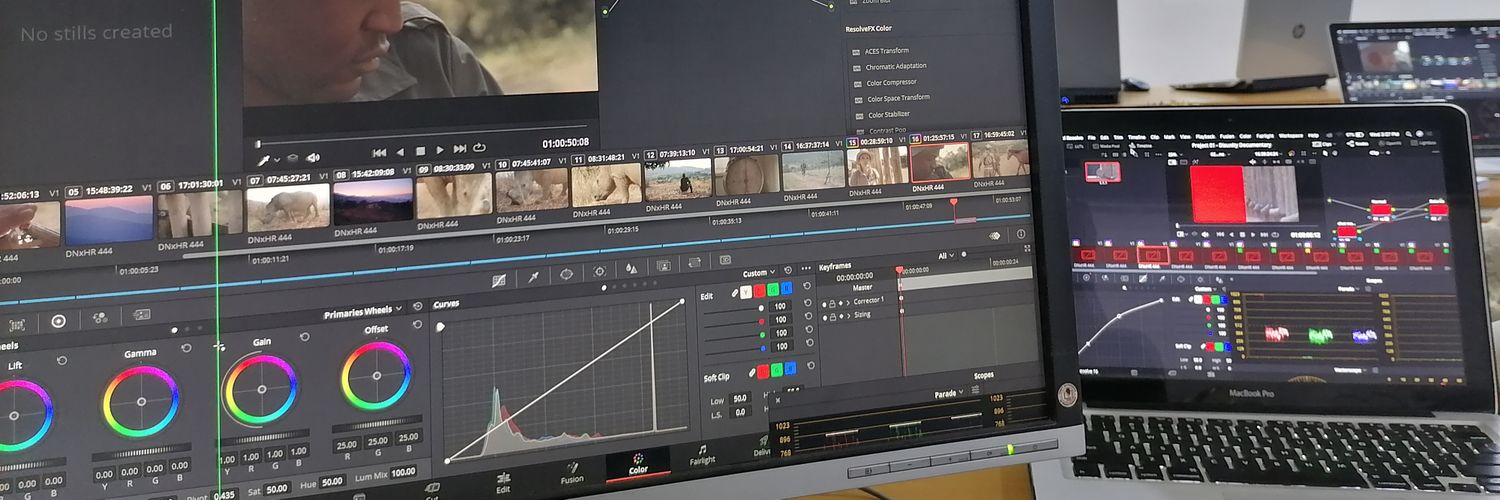Open the Sizing palette icon
This screenshot has width=1500, height=500.
coord(694,262)
